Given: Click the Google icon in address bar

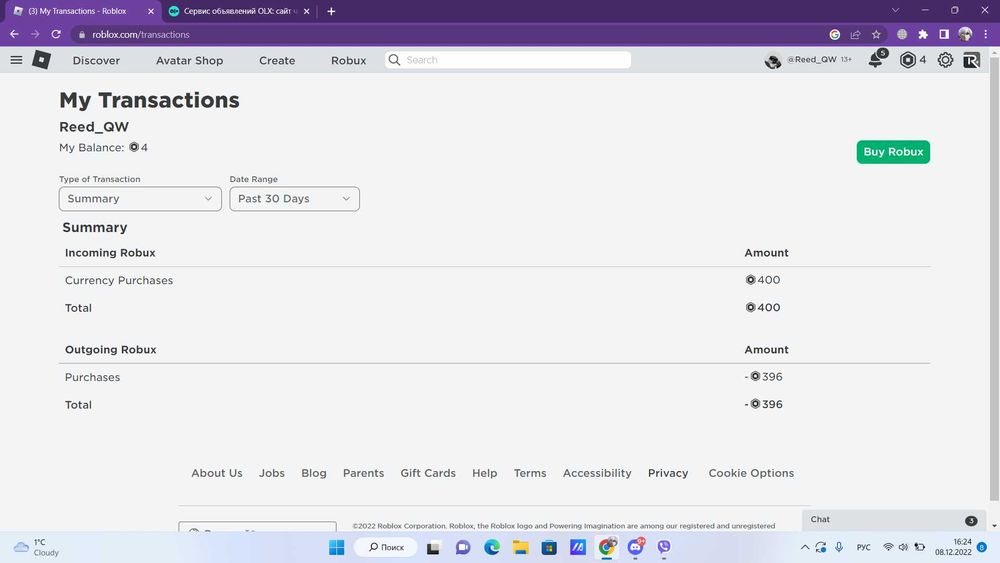Looking at the screenshot, I should (834, 34).
